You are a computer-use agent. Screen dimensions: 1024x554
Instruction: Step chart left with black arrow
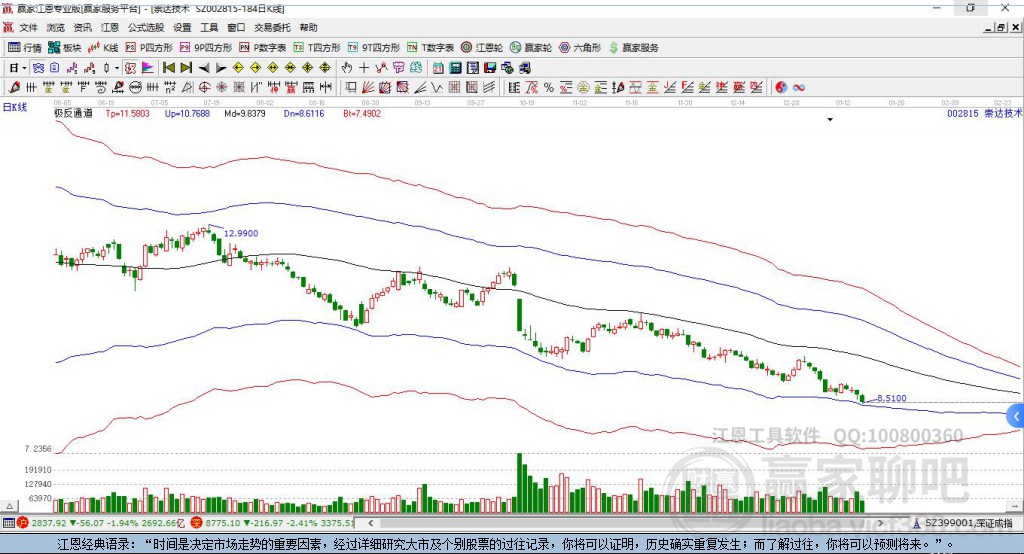tap(204, 68)
